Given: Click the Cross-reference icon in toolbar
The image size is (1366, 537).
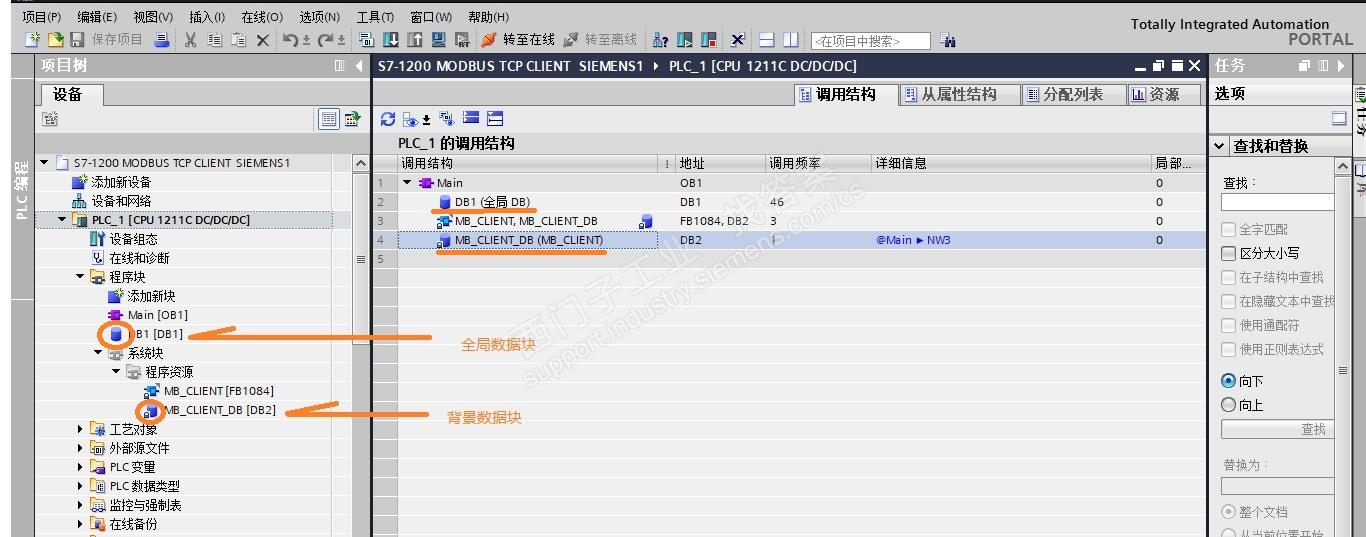Looking at the screenshot, I should [738, 40].
